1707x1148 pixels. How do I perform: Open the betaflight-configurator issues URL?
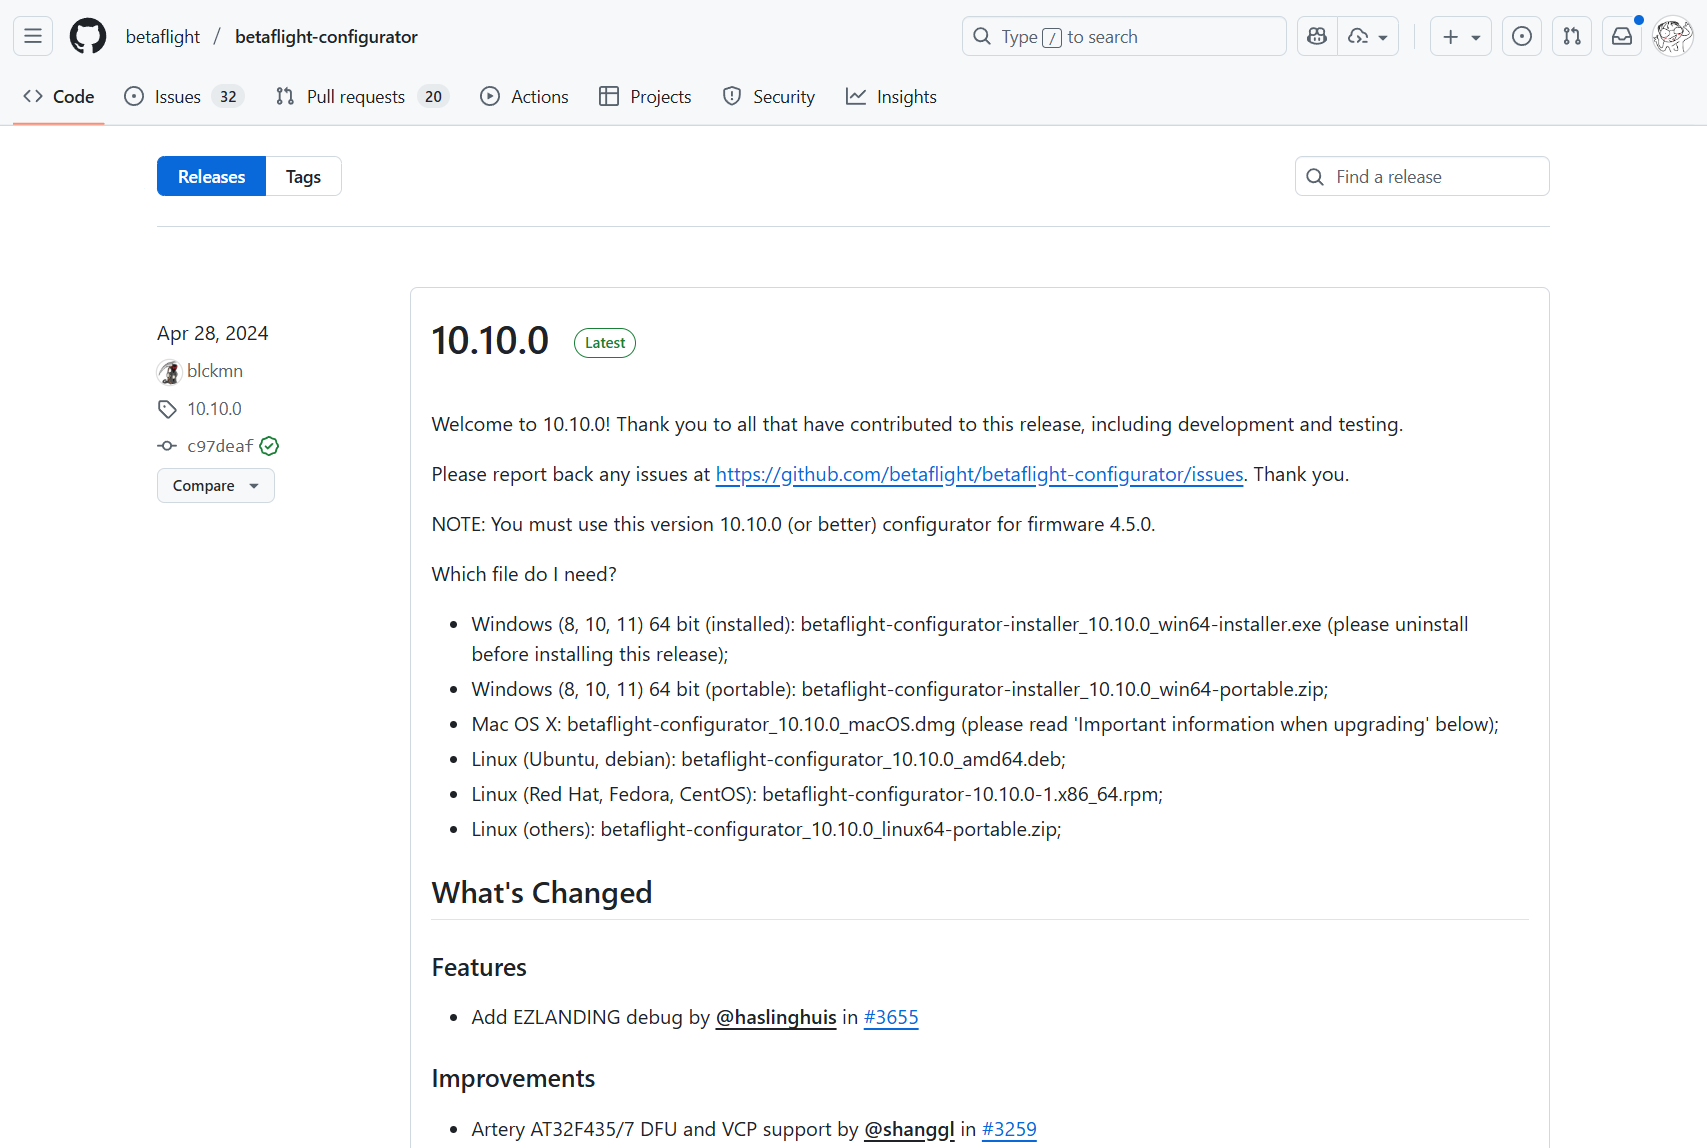tap(979, 474)
